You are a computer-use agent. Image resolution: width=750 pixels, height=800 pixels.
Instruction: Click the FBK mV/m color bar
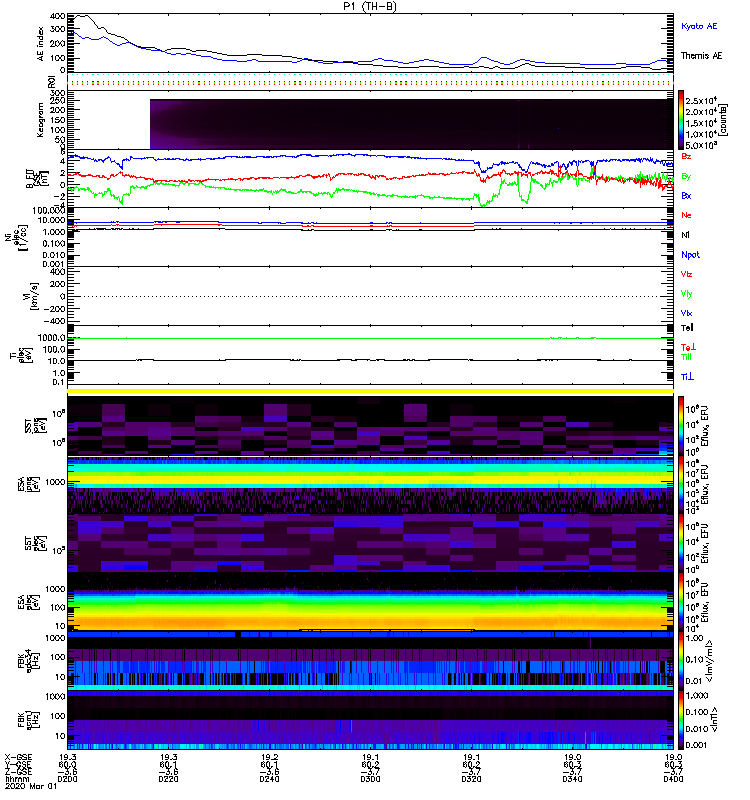pos(681,661)
